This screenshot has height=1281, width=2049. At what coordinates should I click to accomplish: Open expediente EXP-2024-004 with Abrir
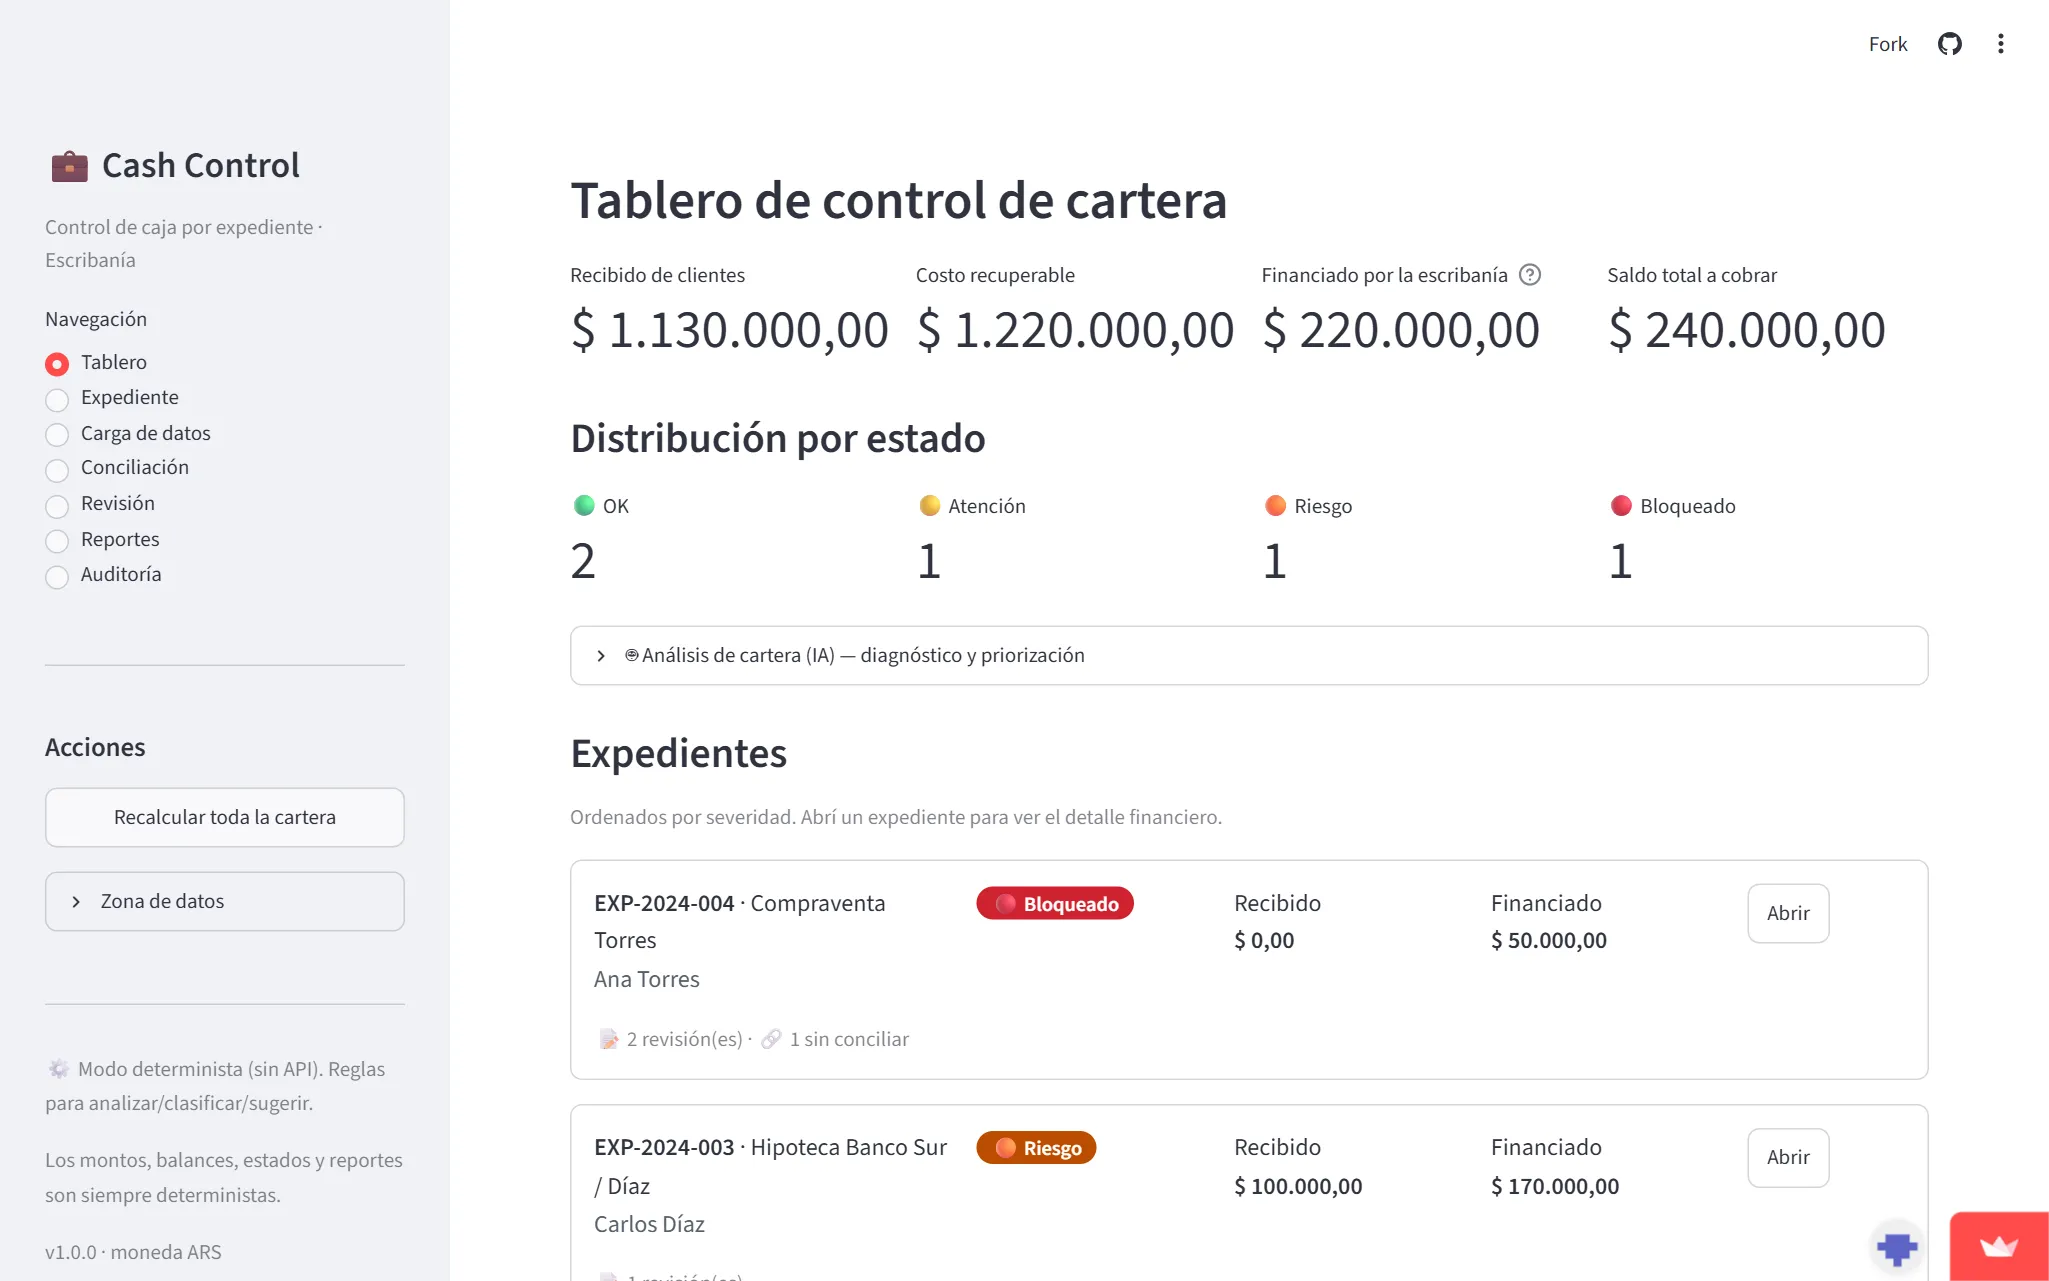(1788, 913)
